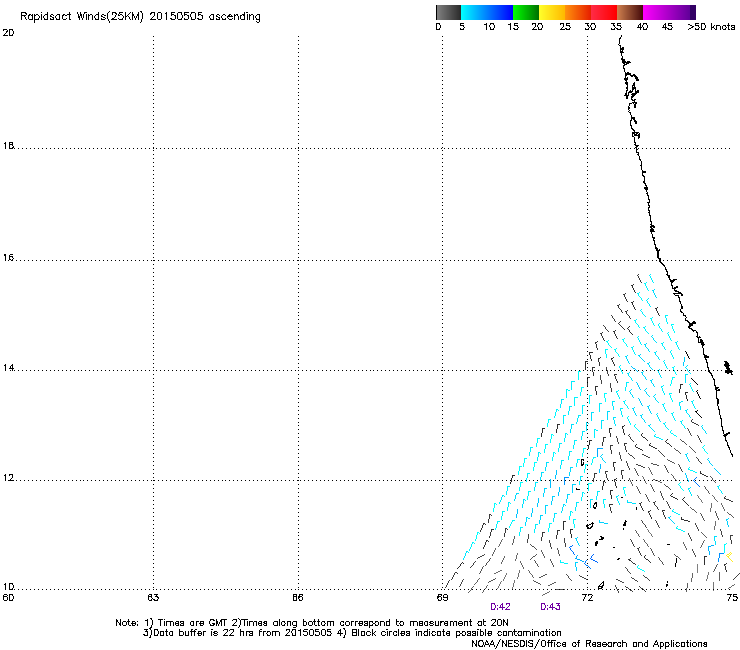Click the longitude label '69'
The height and width of the screenshot is (650, 740).
[442, 598]
